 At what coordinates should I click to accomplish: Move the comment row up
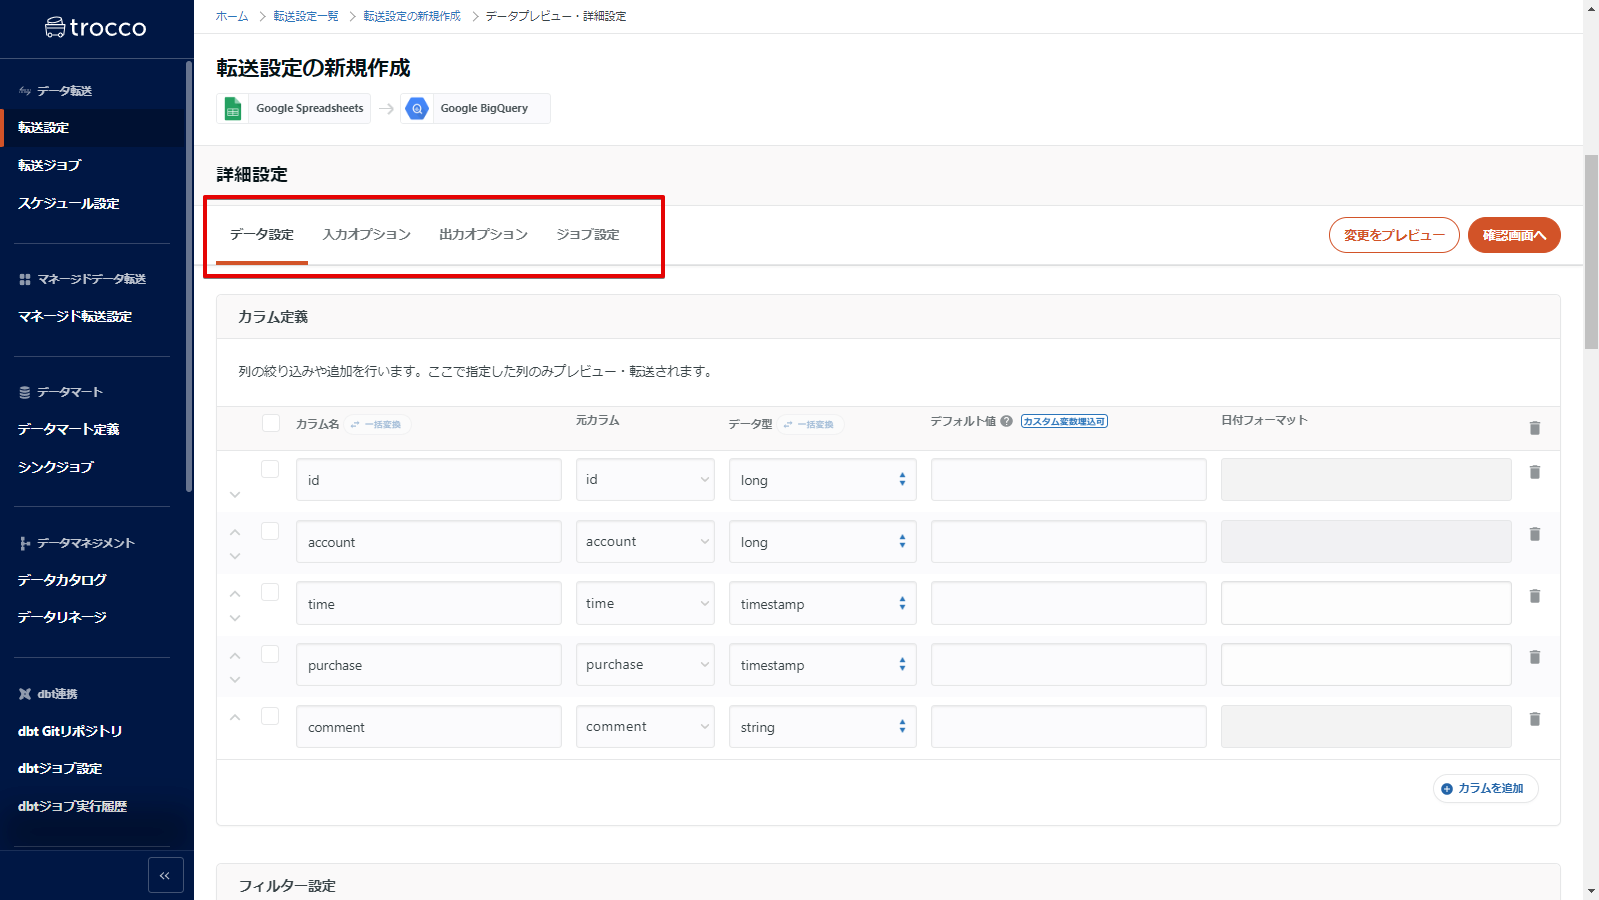[x=235, y=717]
